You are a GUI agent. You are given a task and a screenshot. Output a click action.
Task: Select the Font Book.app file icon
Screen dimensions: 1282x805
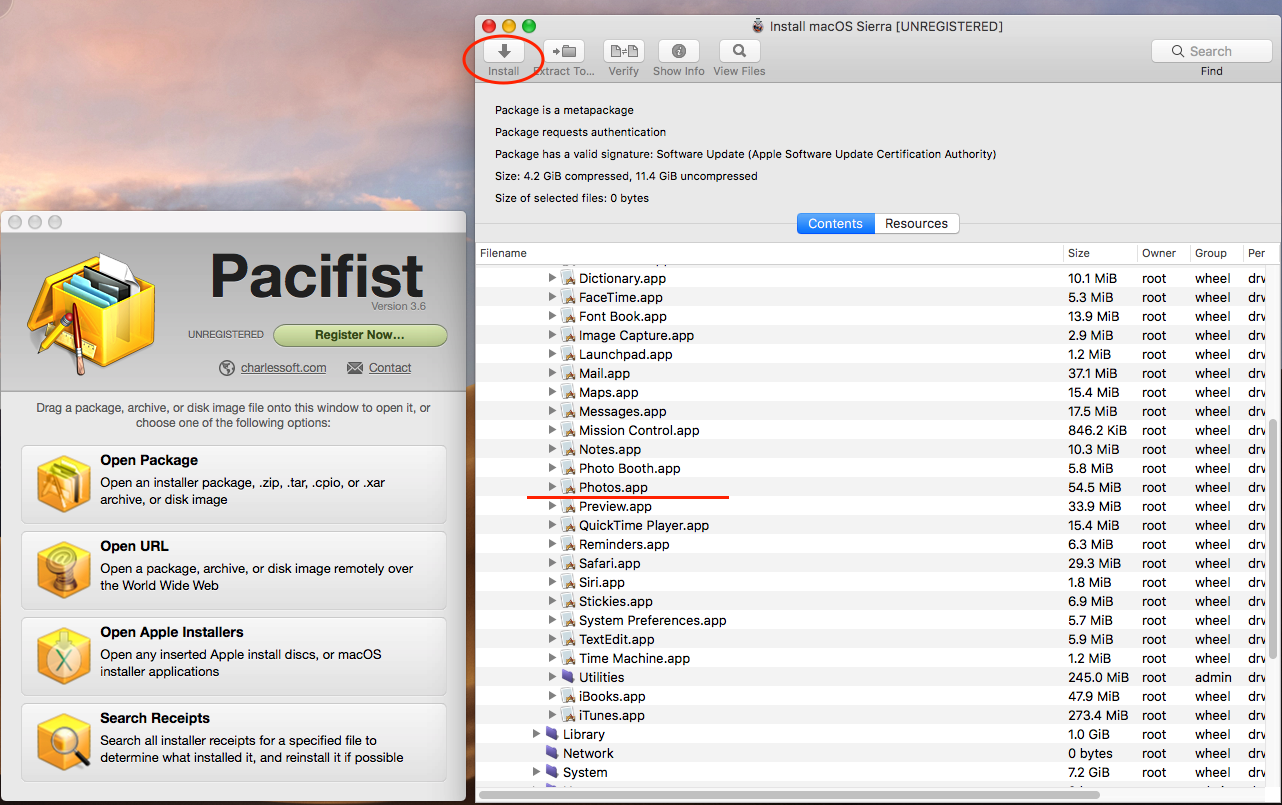pos(568,316)
